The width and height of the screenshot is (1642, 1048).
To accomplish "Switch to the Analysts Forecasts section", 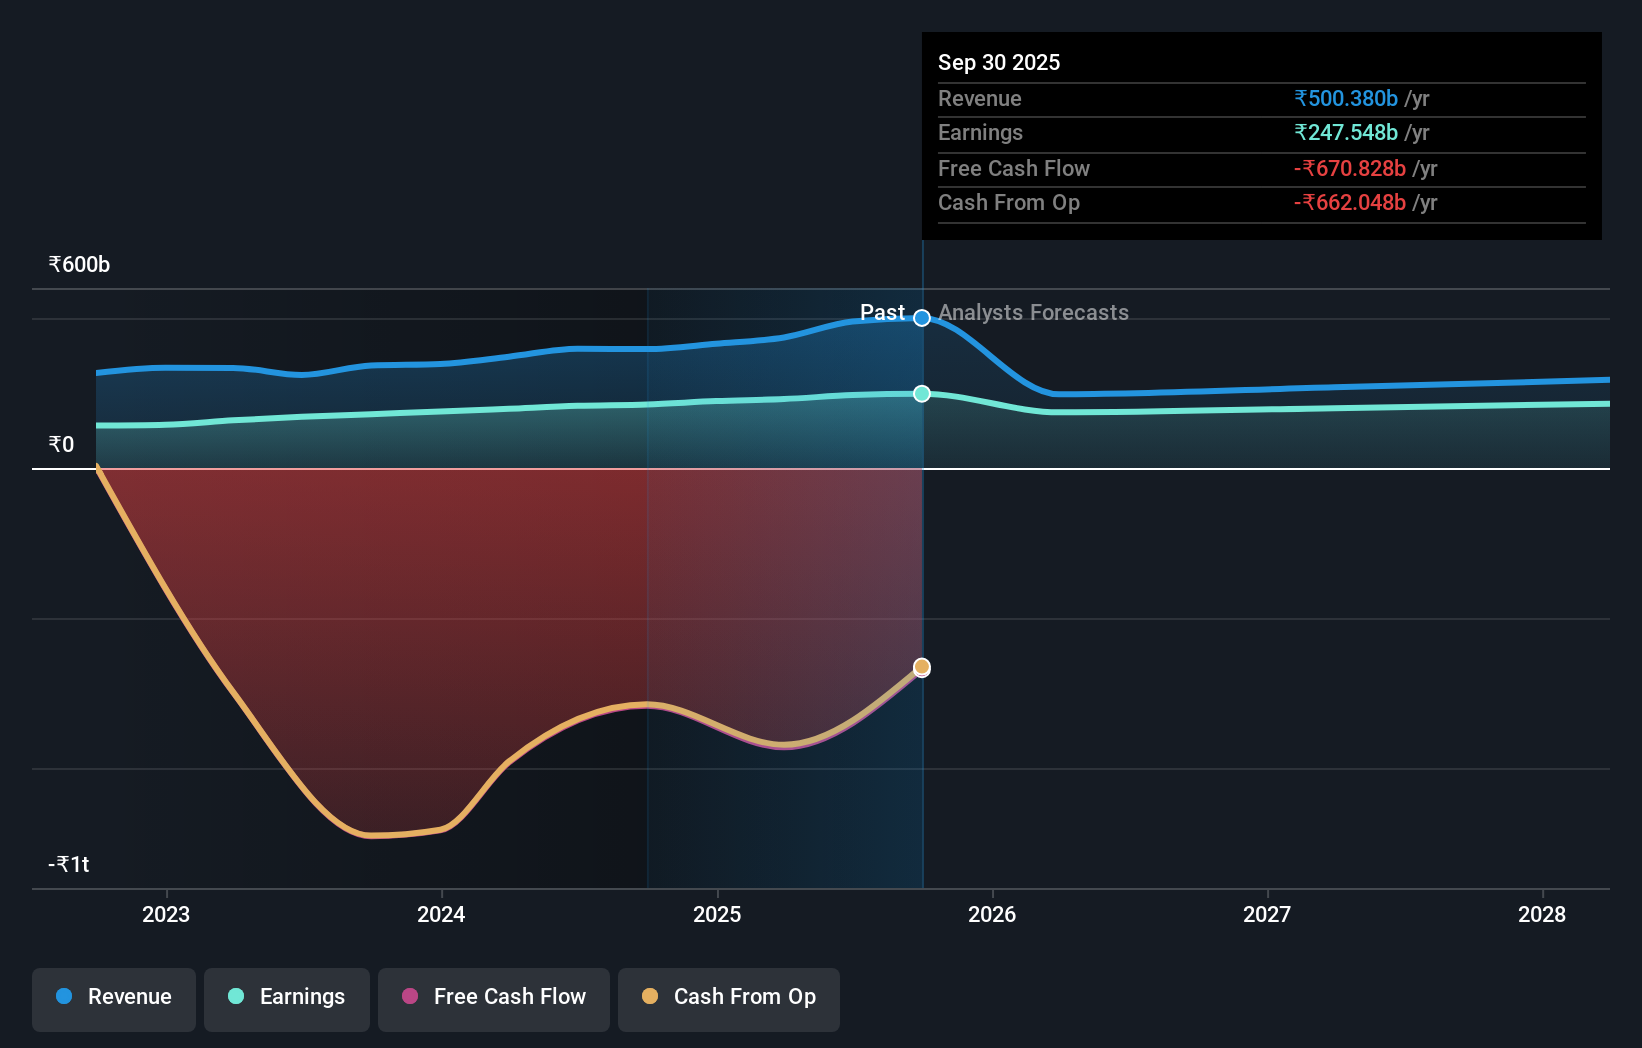I will point(1033,313).
